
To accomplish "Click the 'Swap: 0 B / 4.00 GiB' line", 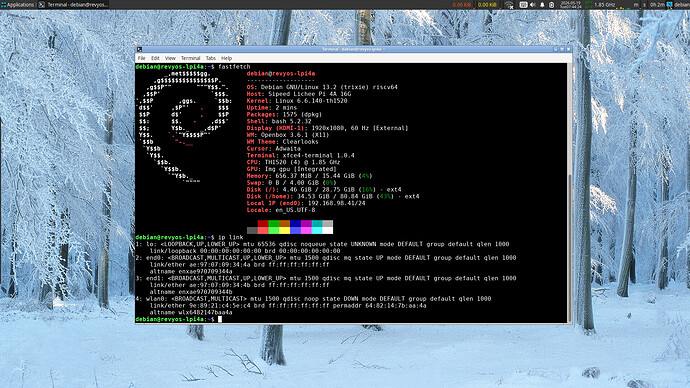I will [x=291, y=183].
